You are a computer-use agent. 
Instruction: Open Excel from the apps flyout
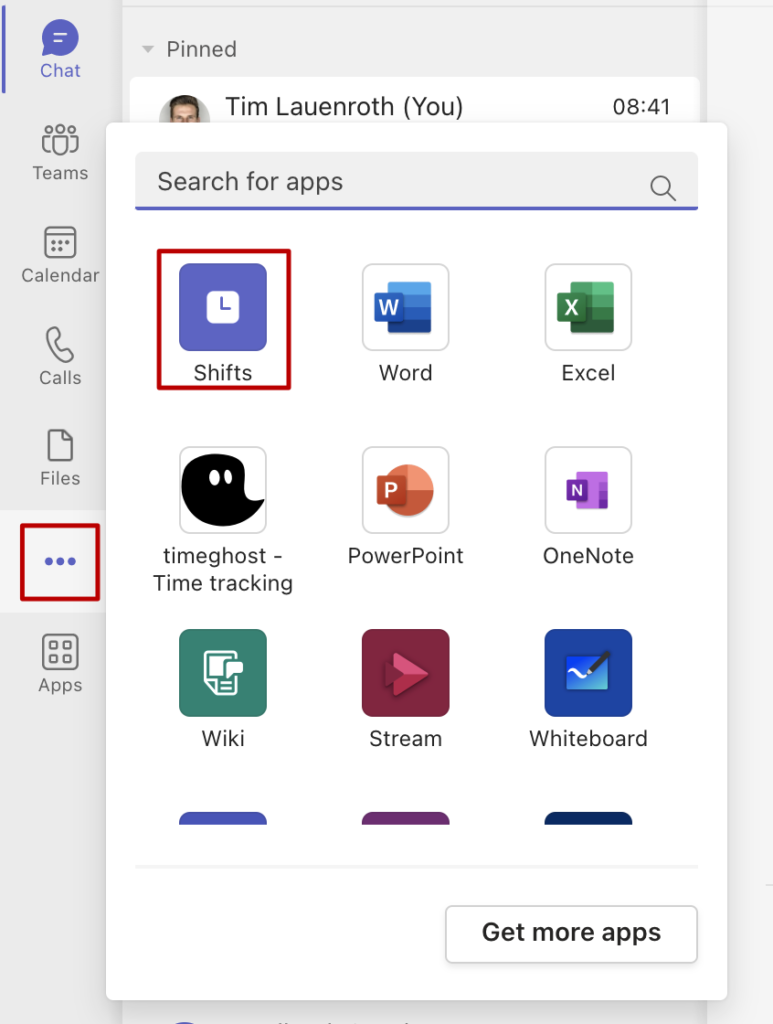tap(588, 308)
